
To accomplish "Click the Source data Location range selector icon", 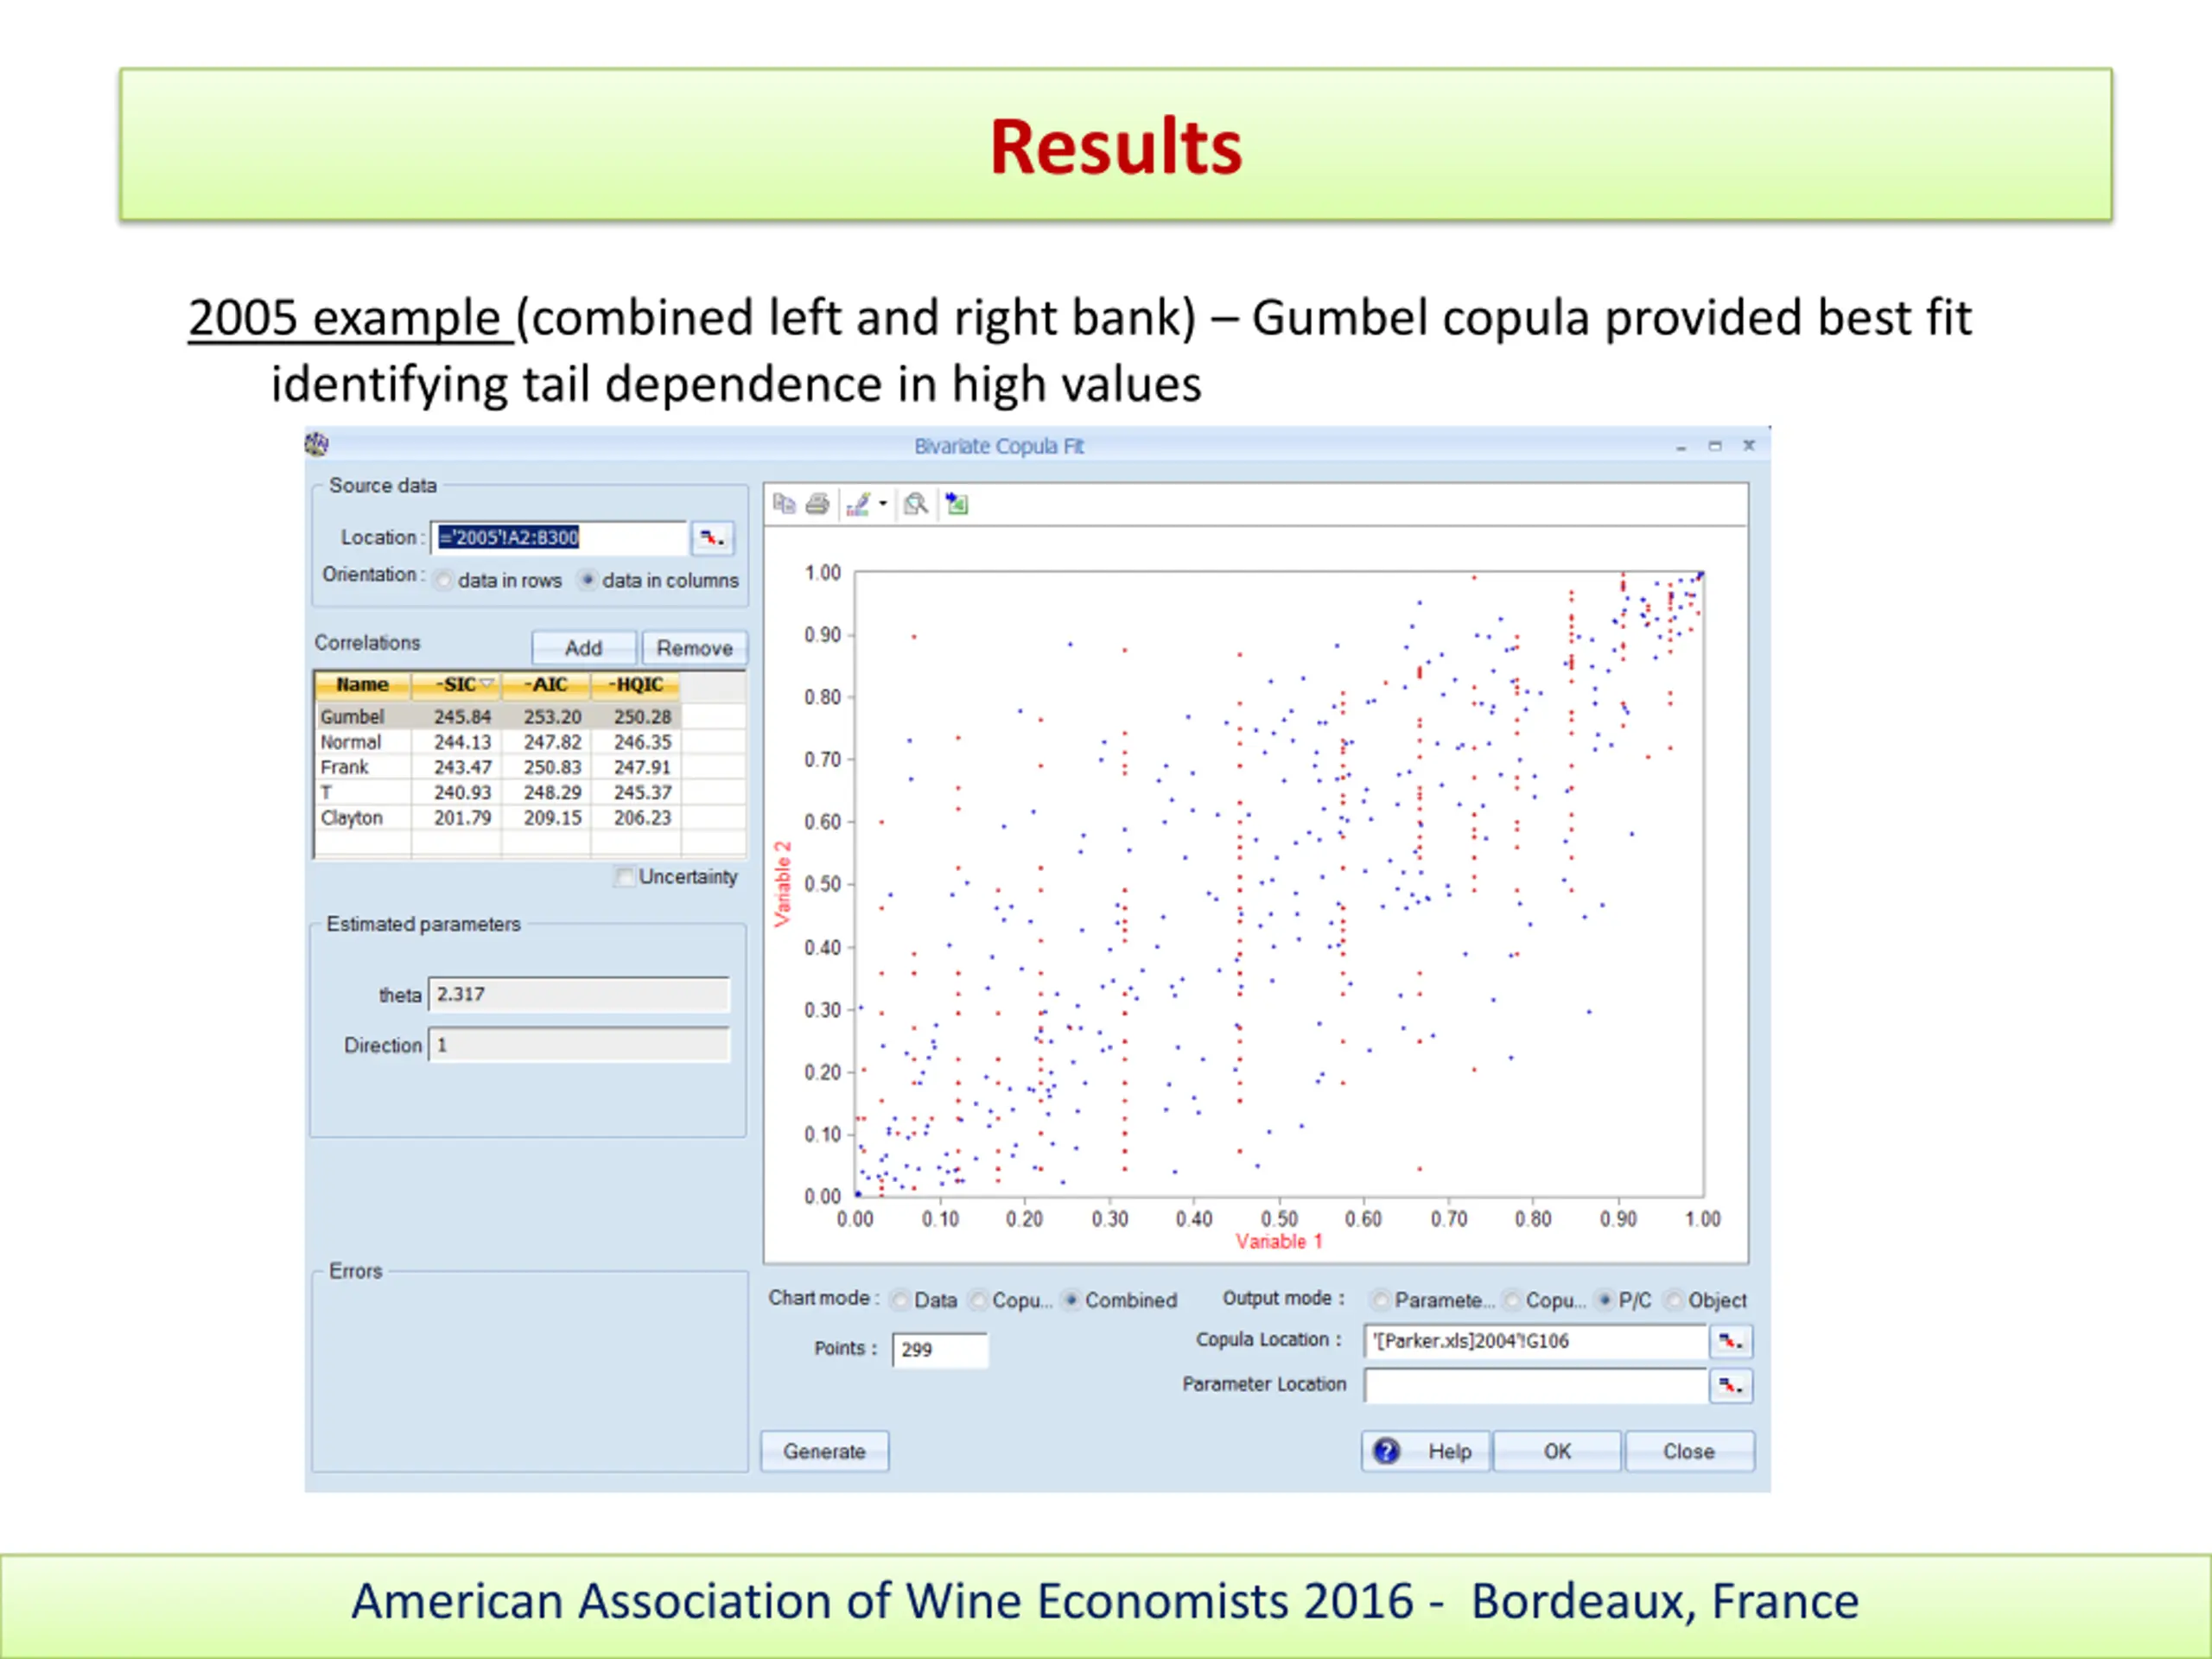I will [712, 538].
